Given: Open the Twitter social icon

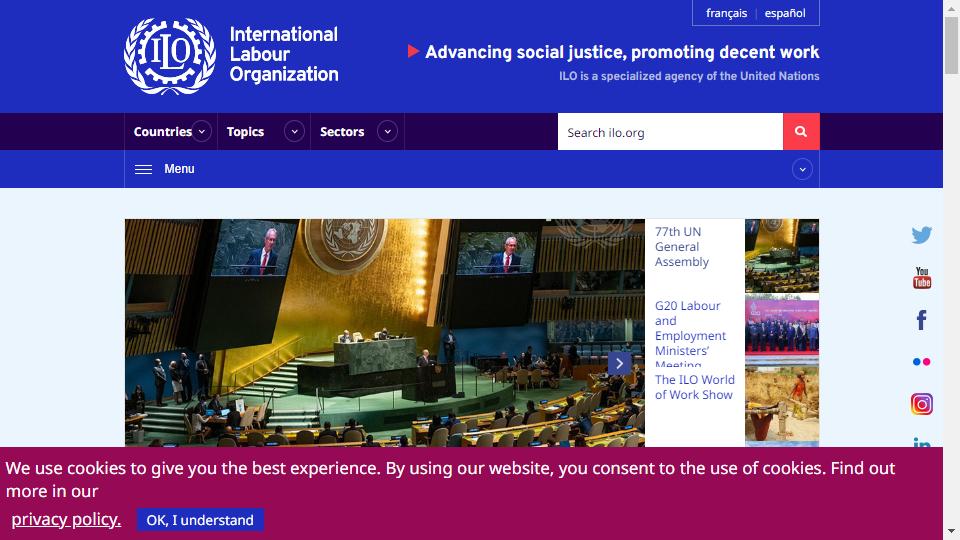Looking at the screenshot, I should click(921, 235).
